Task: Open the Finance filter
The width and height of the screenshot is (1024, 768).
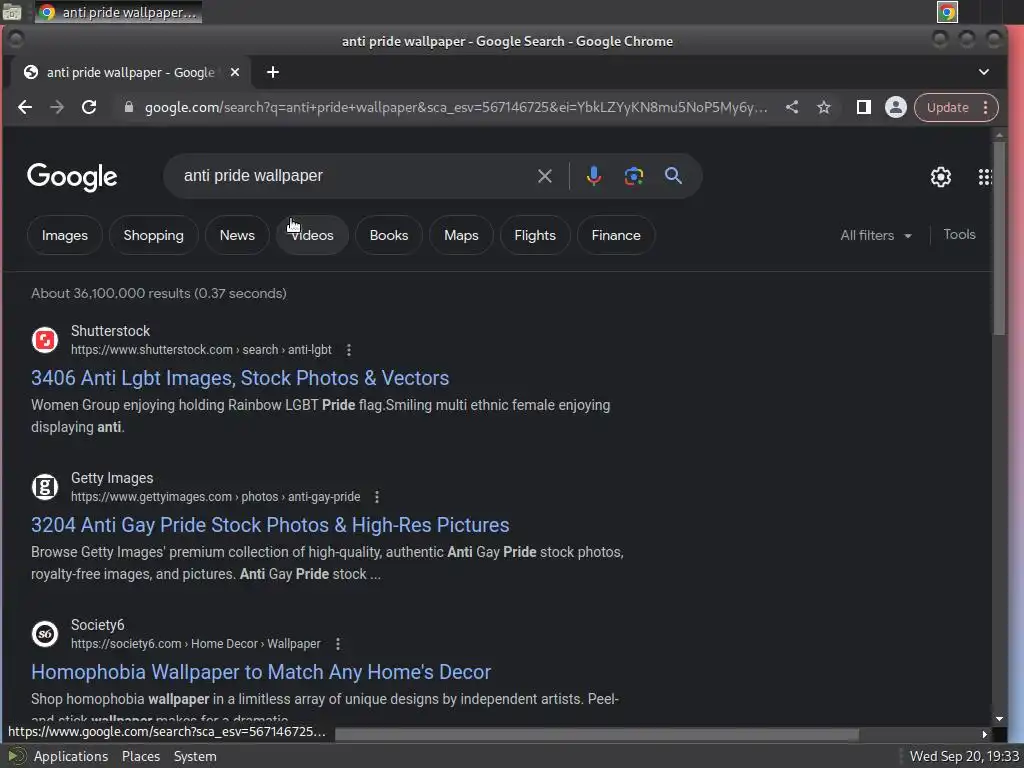Action: (x=616, y=235)
